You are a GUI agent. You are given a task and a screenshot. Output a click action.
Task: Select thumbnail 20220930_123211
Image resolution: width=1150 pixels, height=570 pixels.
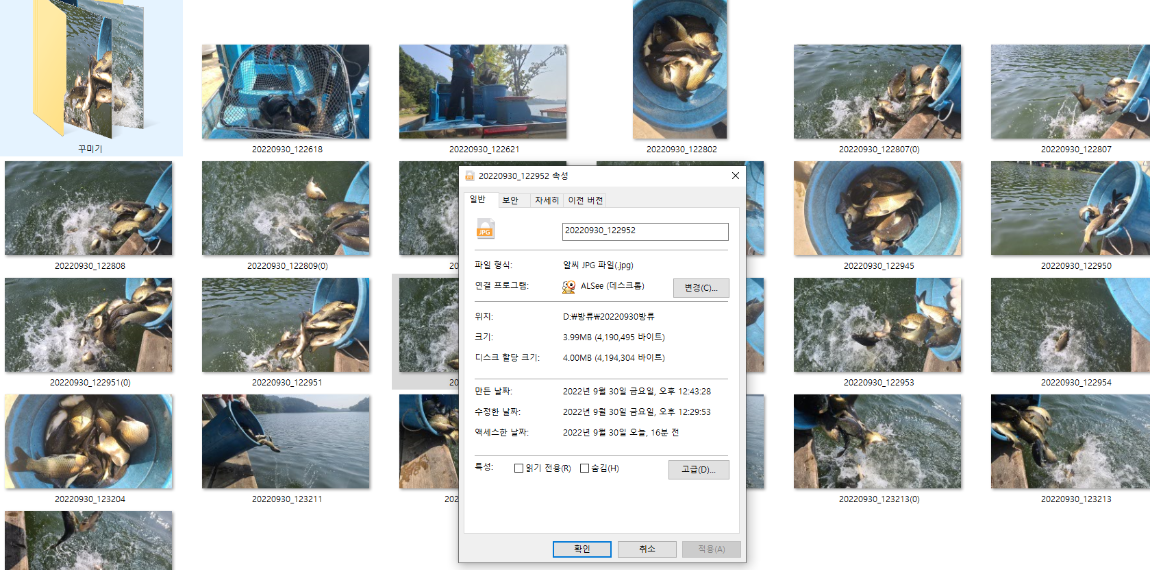286,442
